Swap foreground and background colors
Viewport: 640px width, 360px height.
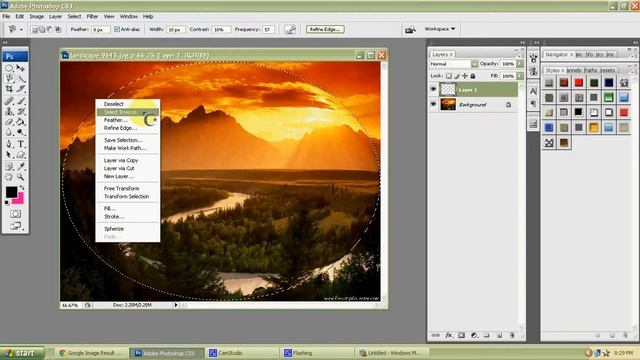tap(22, 187)
